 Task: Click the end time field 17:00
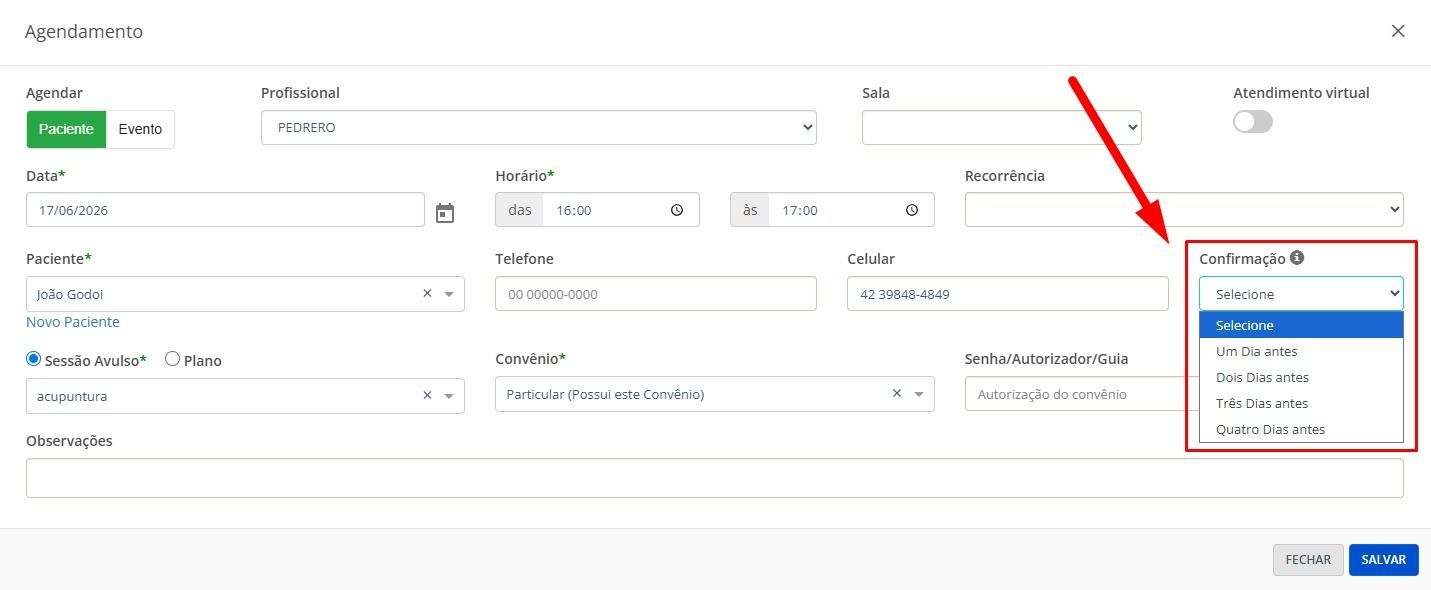click(851, 210)
